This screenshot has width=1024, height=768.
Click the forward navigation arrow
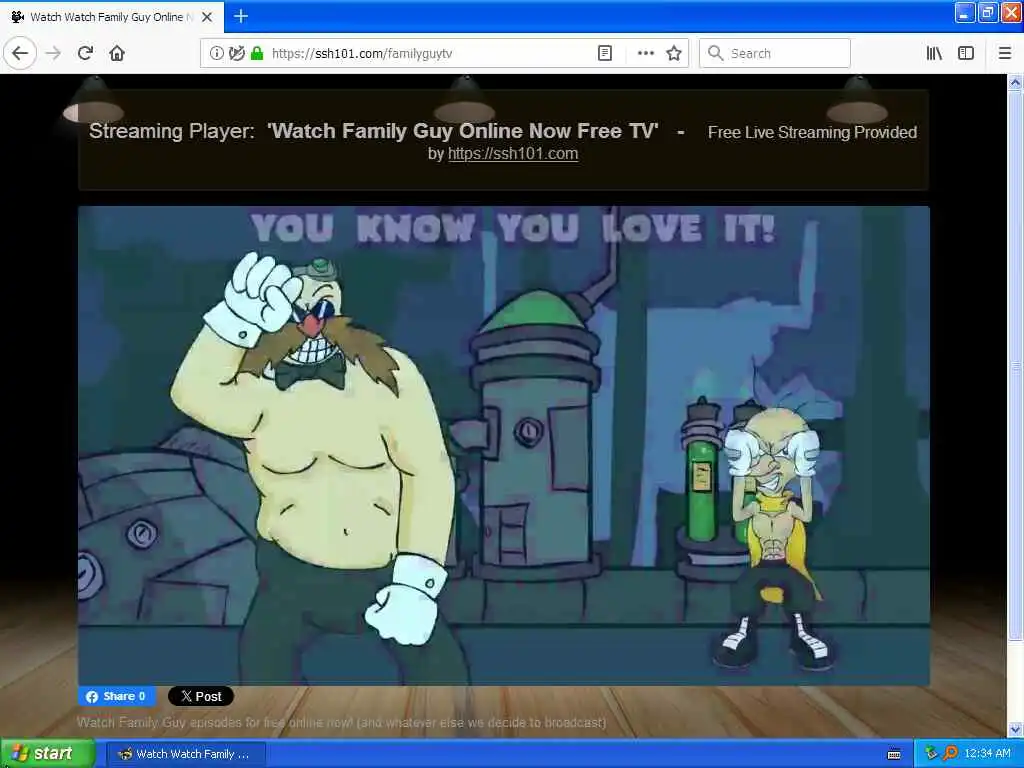(x=54, y=54)
